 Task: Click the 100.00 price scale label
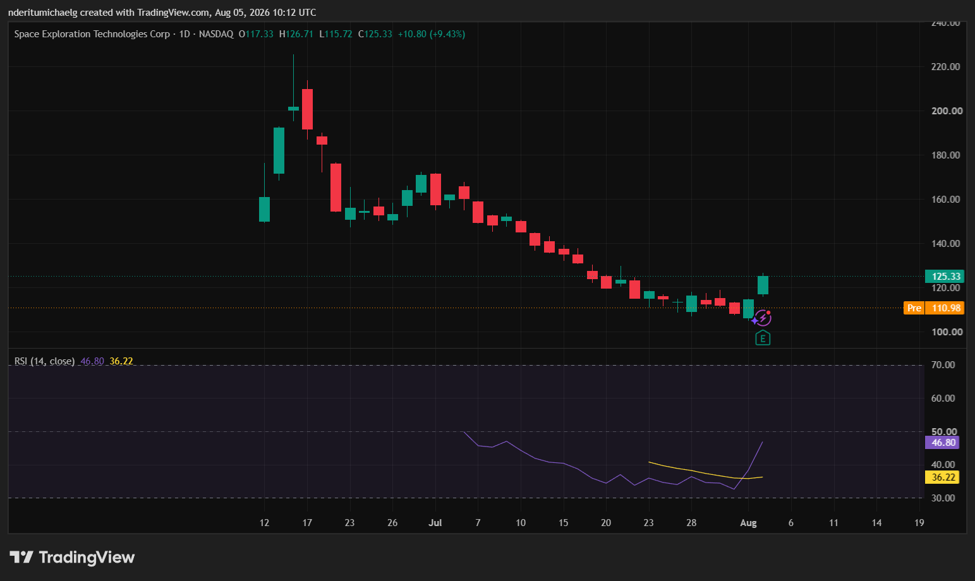point(946,332)
